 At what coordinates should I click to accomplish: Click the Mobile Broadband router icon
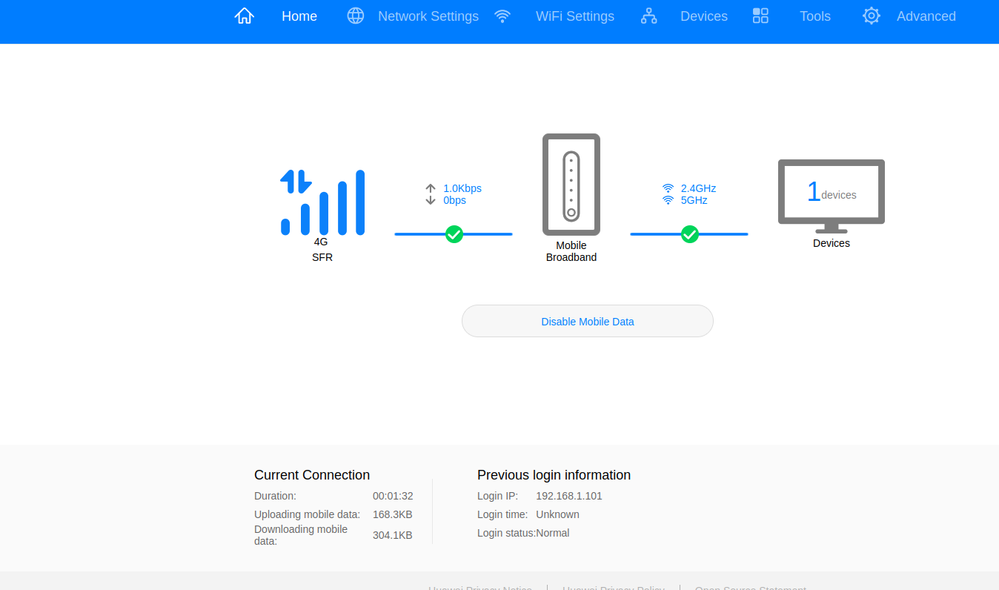tap(571, 184)
